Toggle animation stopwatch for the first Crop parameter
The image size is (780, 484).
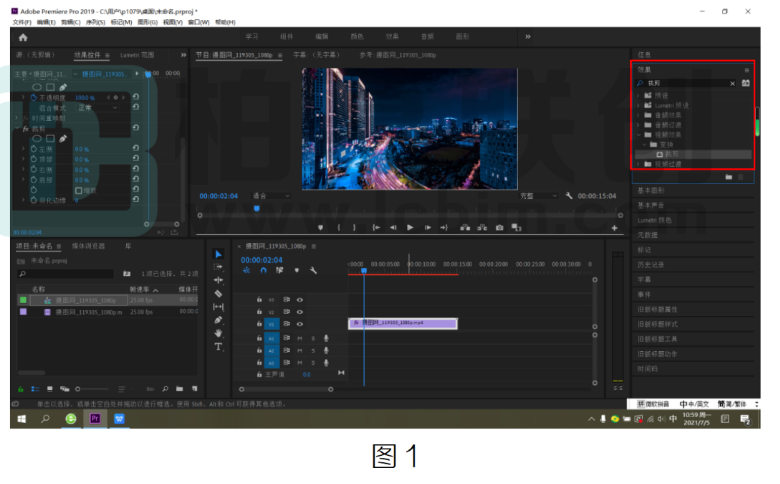(x=34, y=149)
